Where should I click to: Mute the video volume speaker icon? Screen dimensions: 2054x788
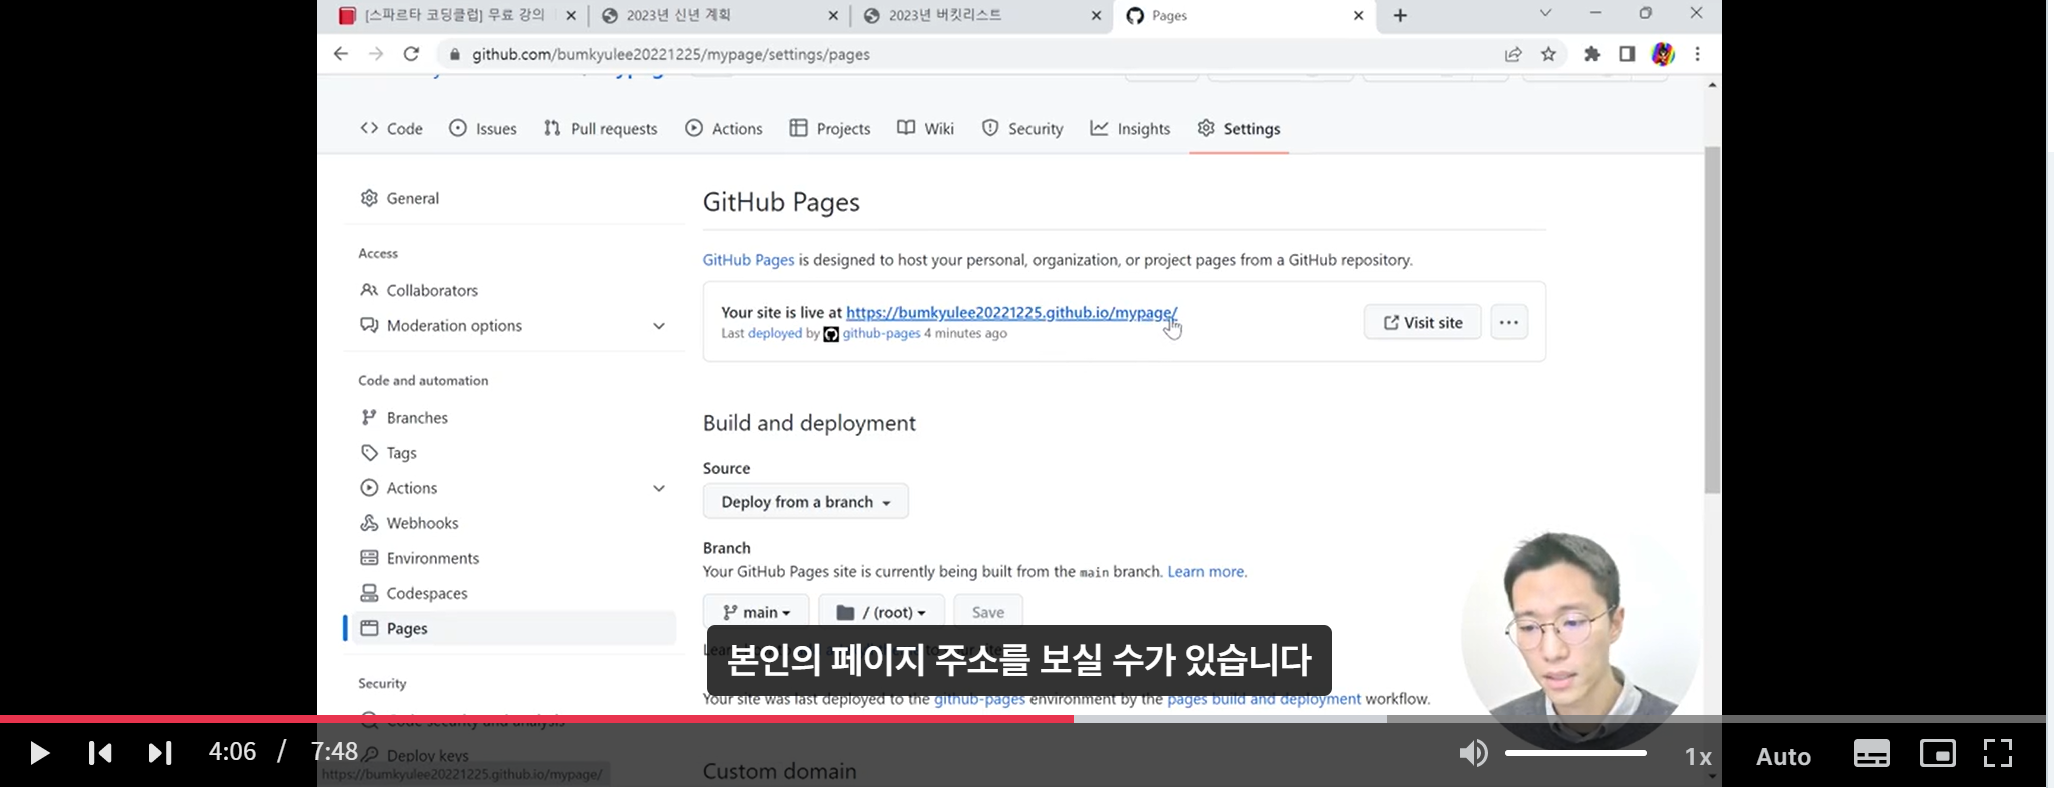coord(1473,753)
